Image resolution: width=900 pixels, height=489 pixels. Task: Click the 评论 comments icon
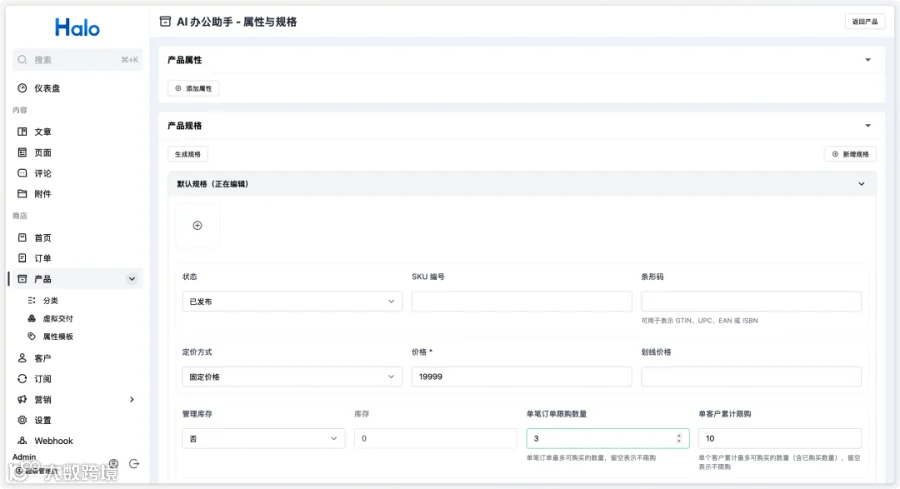pyautogui.click(x=22, y=173)
